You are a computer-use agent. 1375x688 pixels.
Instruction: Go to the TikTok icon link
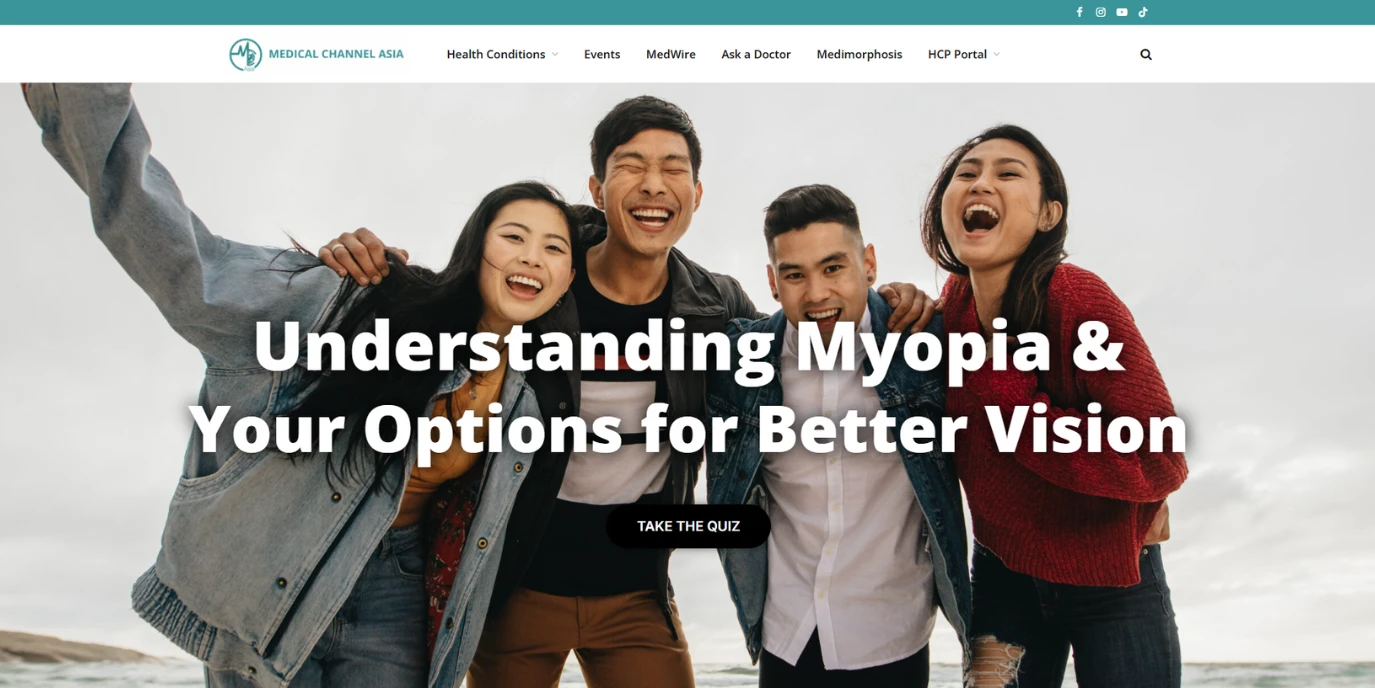[x=1143, y=12]
